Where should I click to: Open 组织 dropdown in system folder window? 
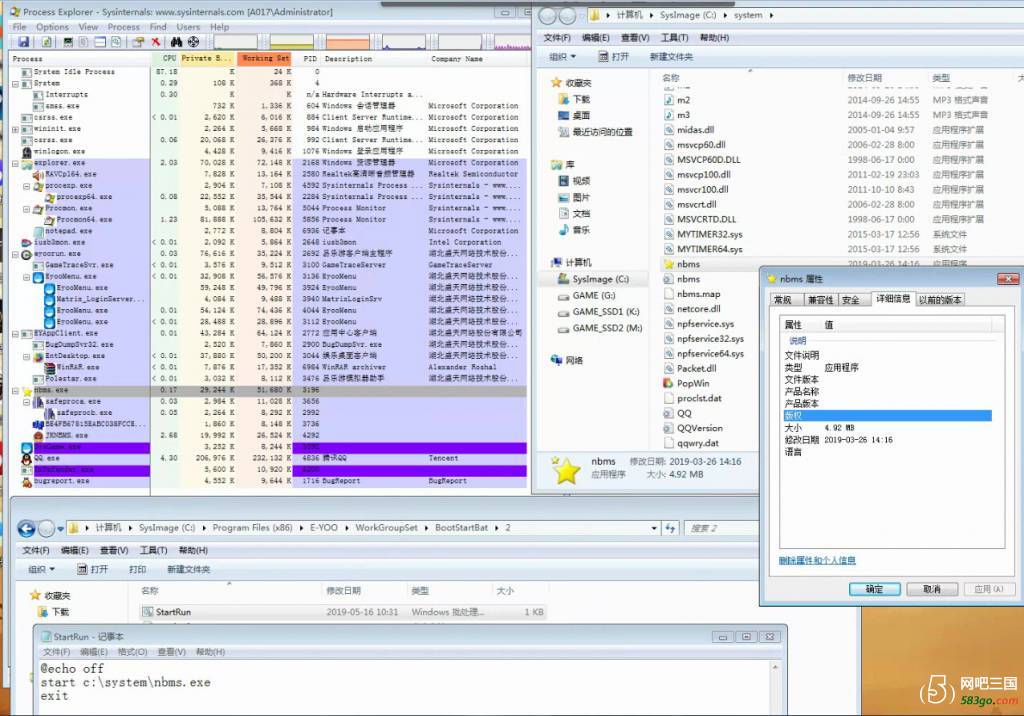tap(562, 57)
